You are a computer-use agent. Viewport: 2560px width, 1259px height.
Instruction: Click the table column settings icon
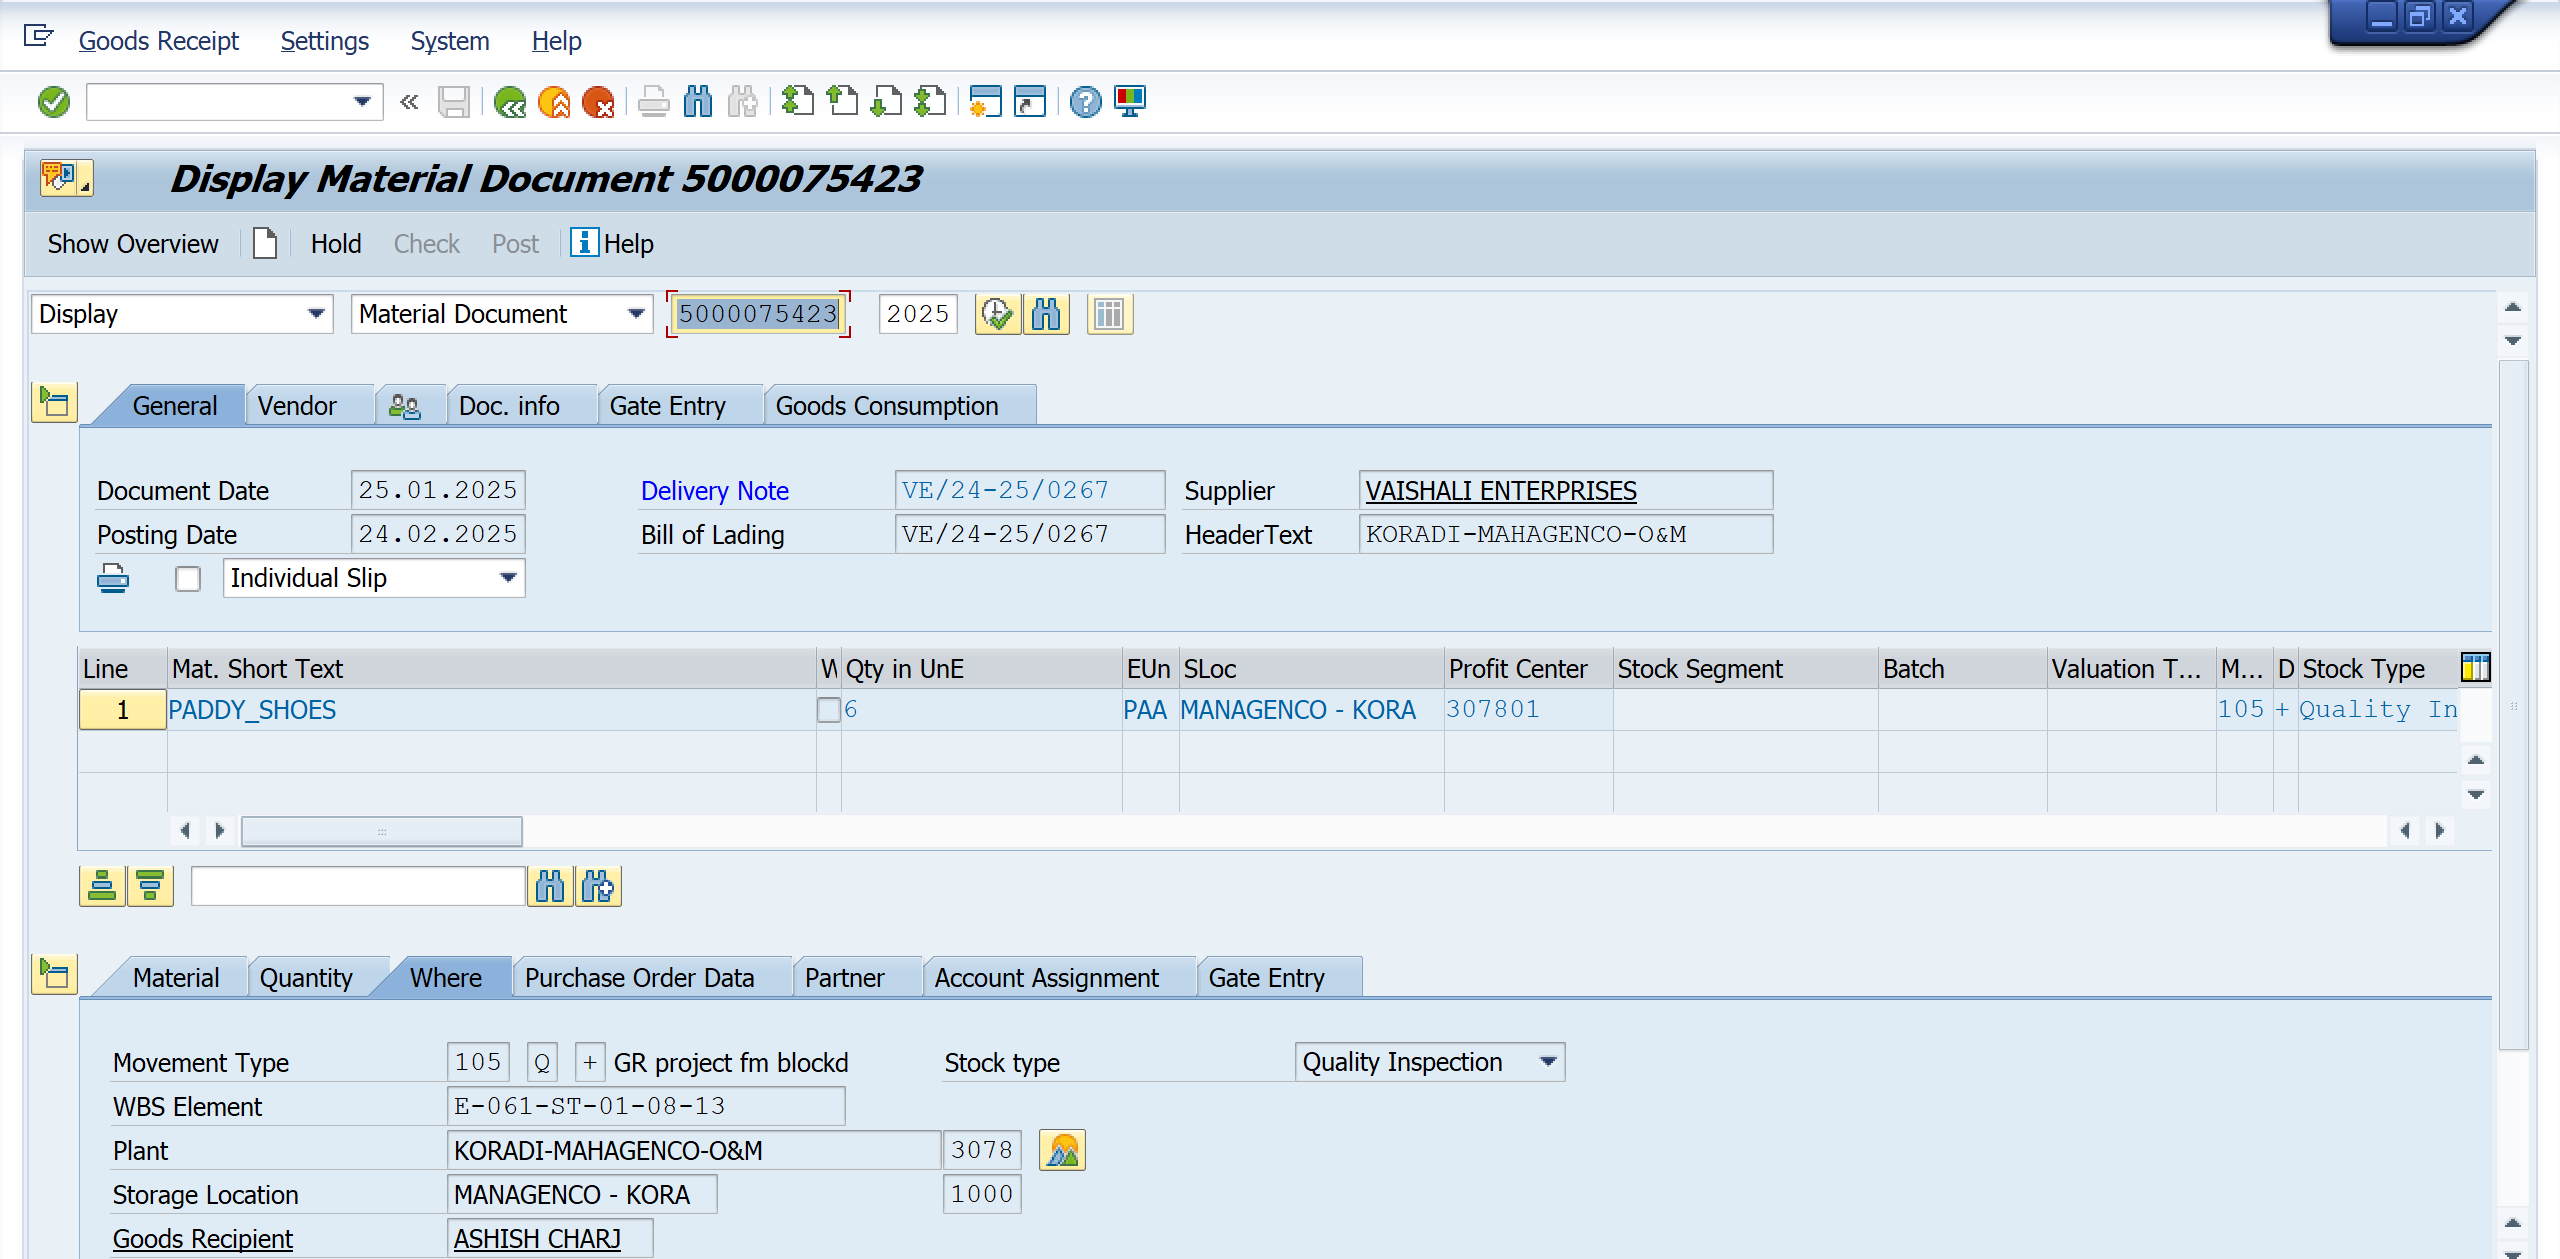click(x=2475, y=667)
